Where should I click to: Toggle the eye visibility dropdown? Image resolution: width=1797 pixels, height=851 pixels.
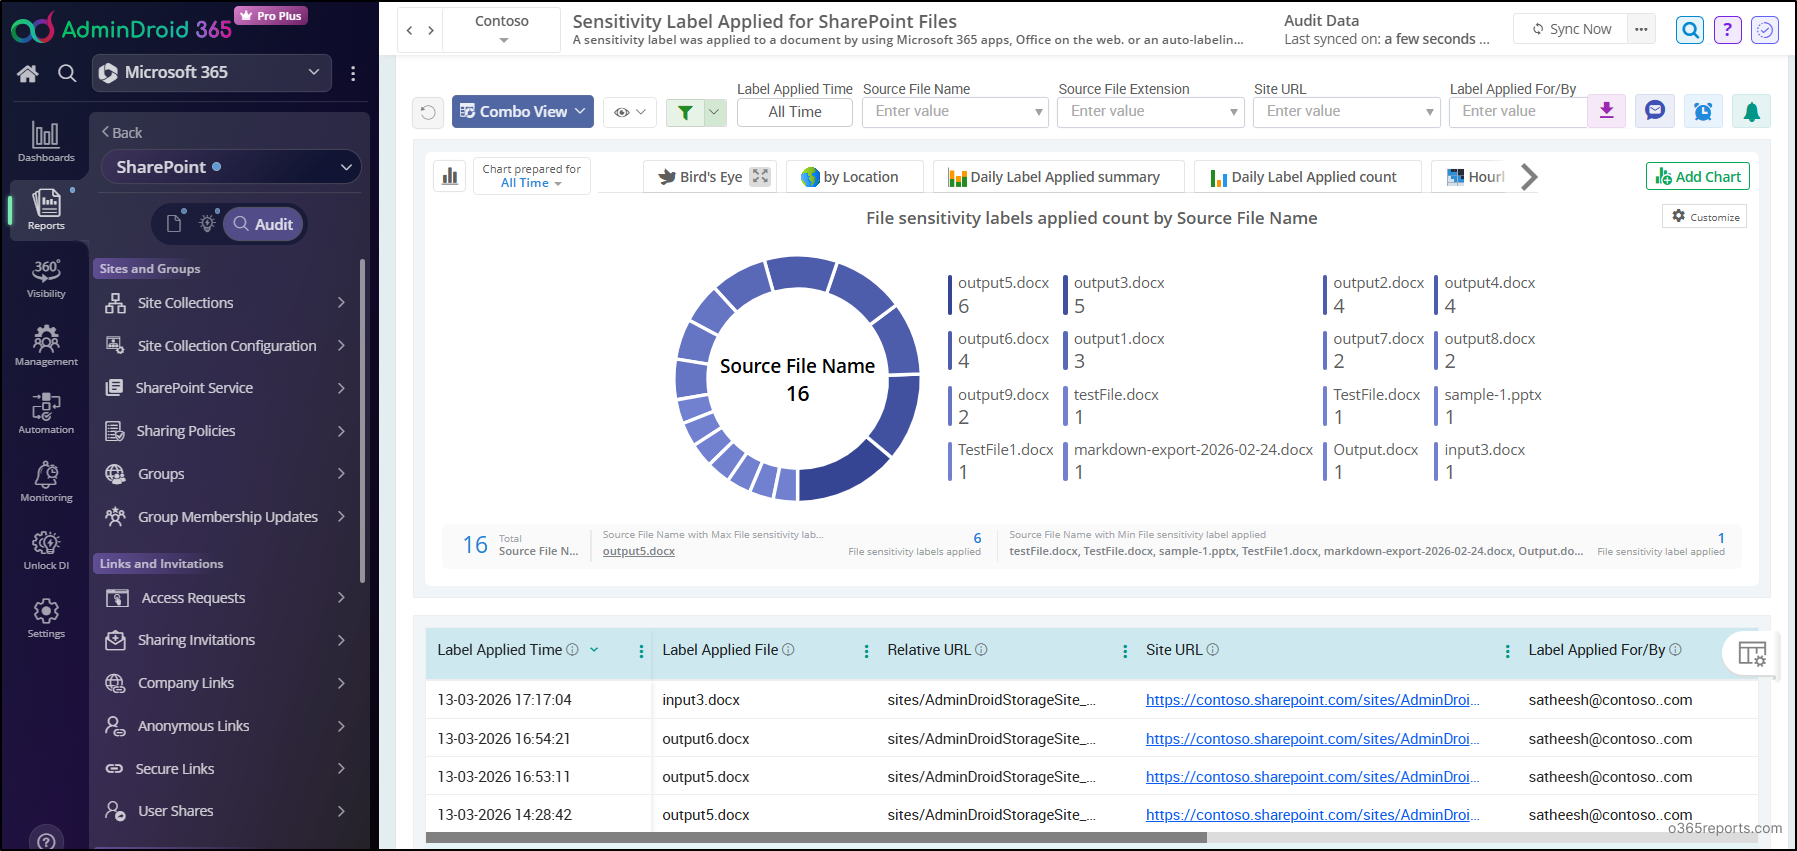point(630,112)
